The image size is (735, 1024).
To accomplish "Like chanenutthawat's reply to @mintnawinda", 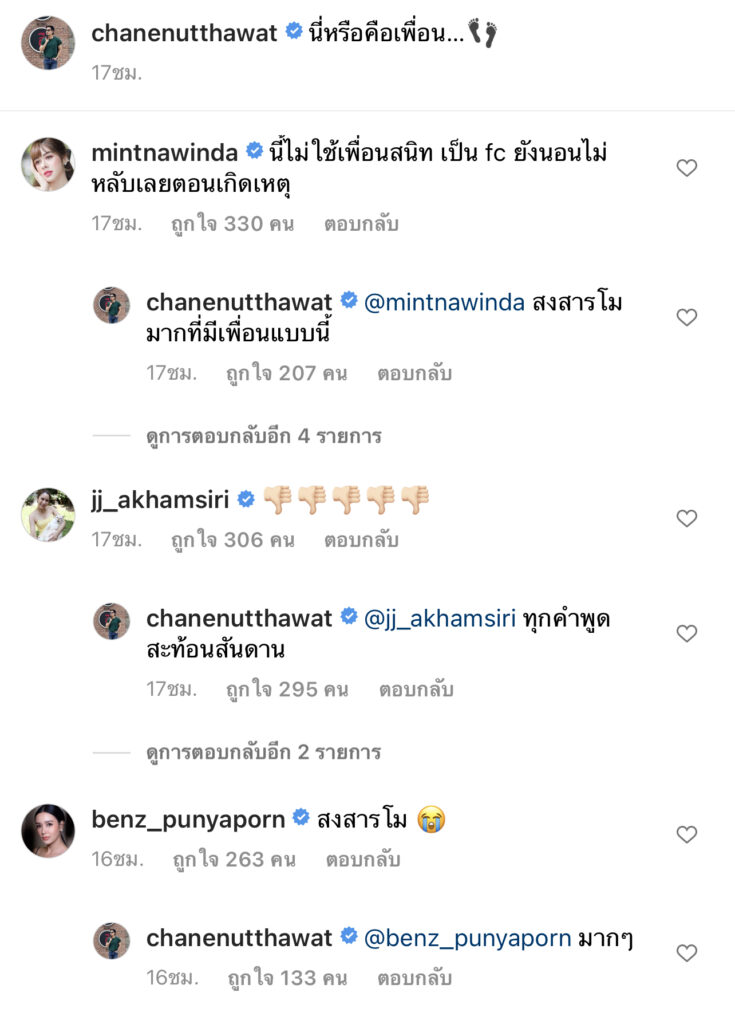I will [x=686, y=317].
